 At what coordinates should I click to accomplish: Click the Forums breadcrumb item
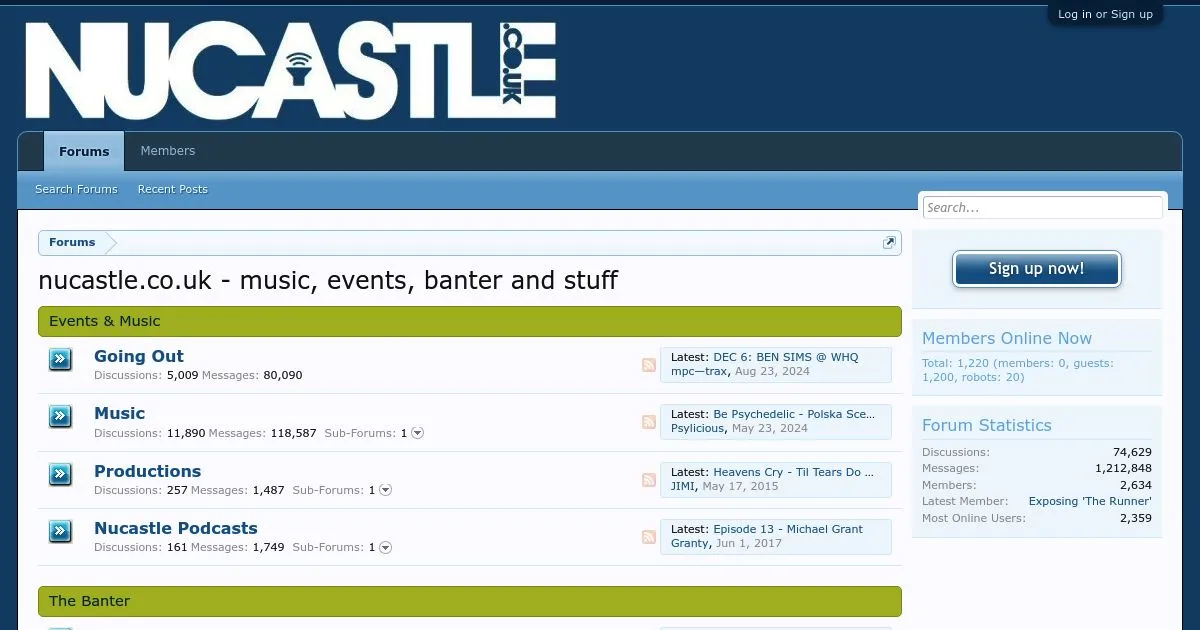(72, 243)
